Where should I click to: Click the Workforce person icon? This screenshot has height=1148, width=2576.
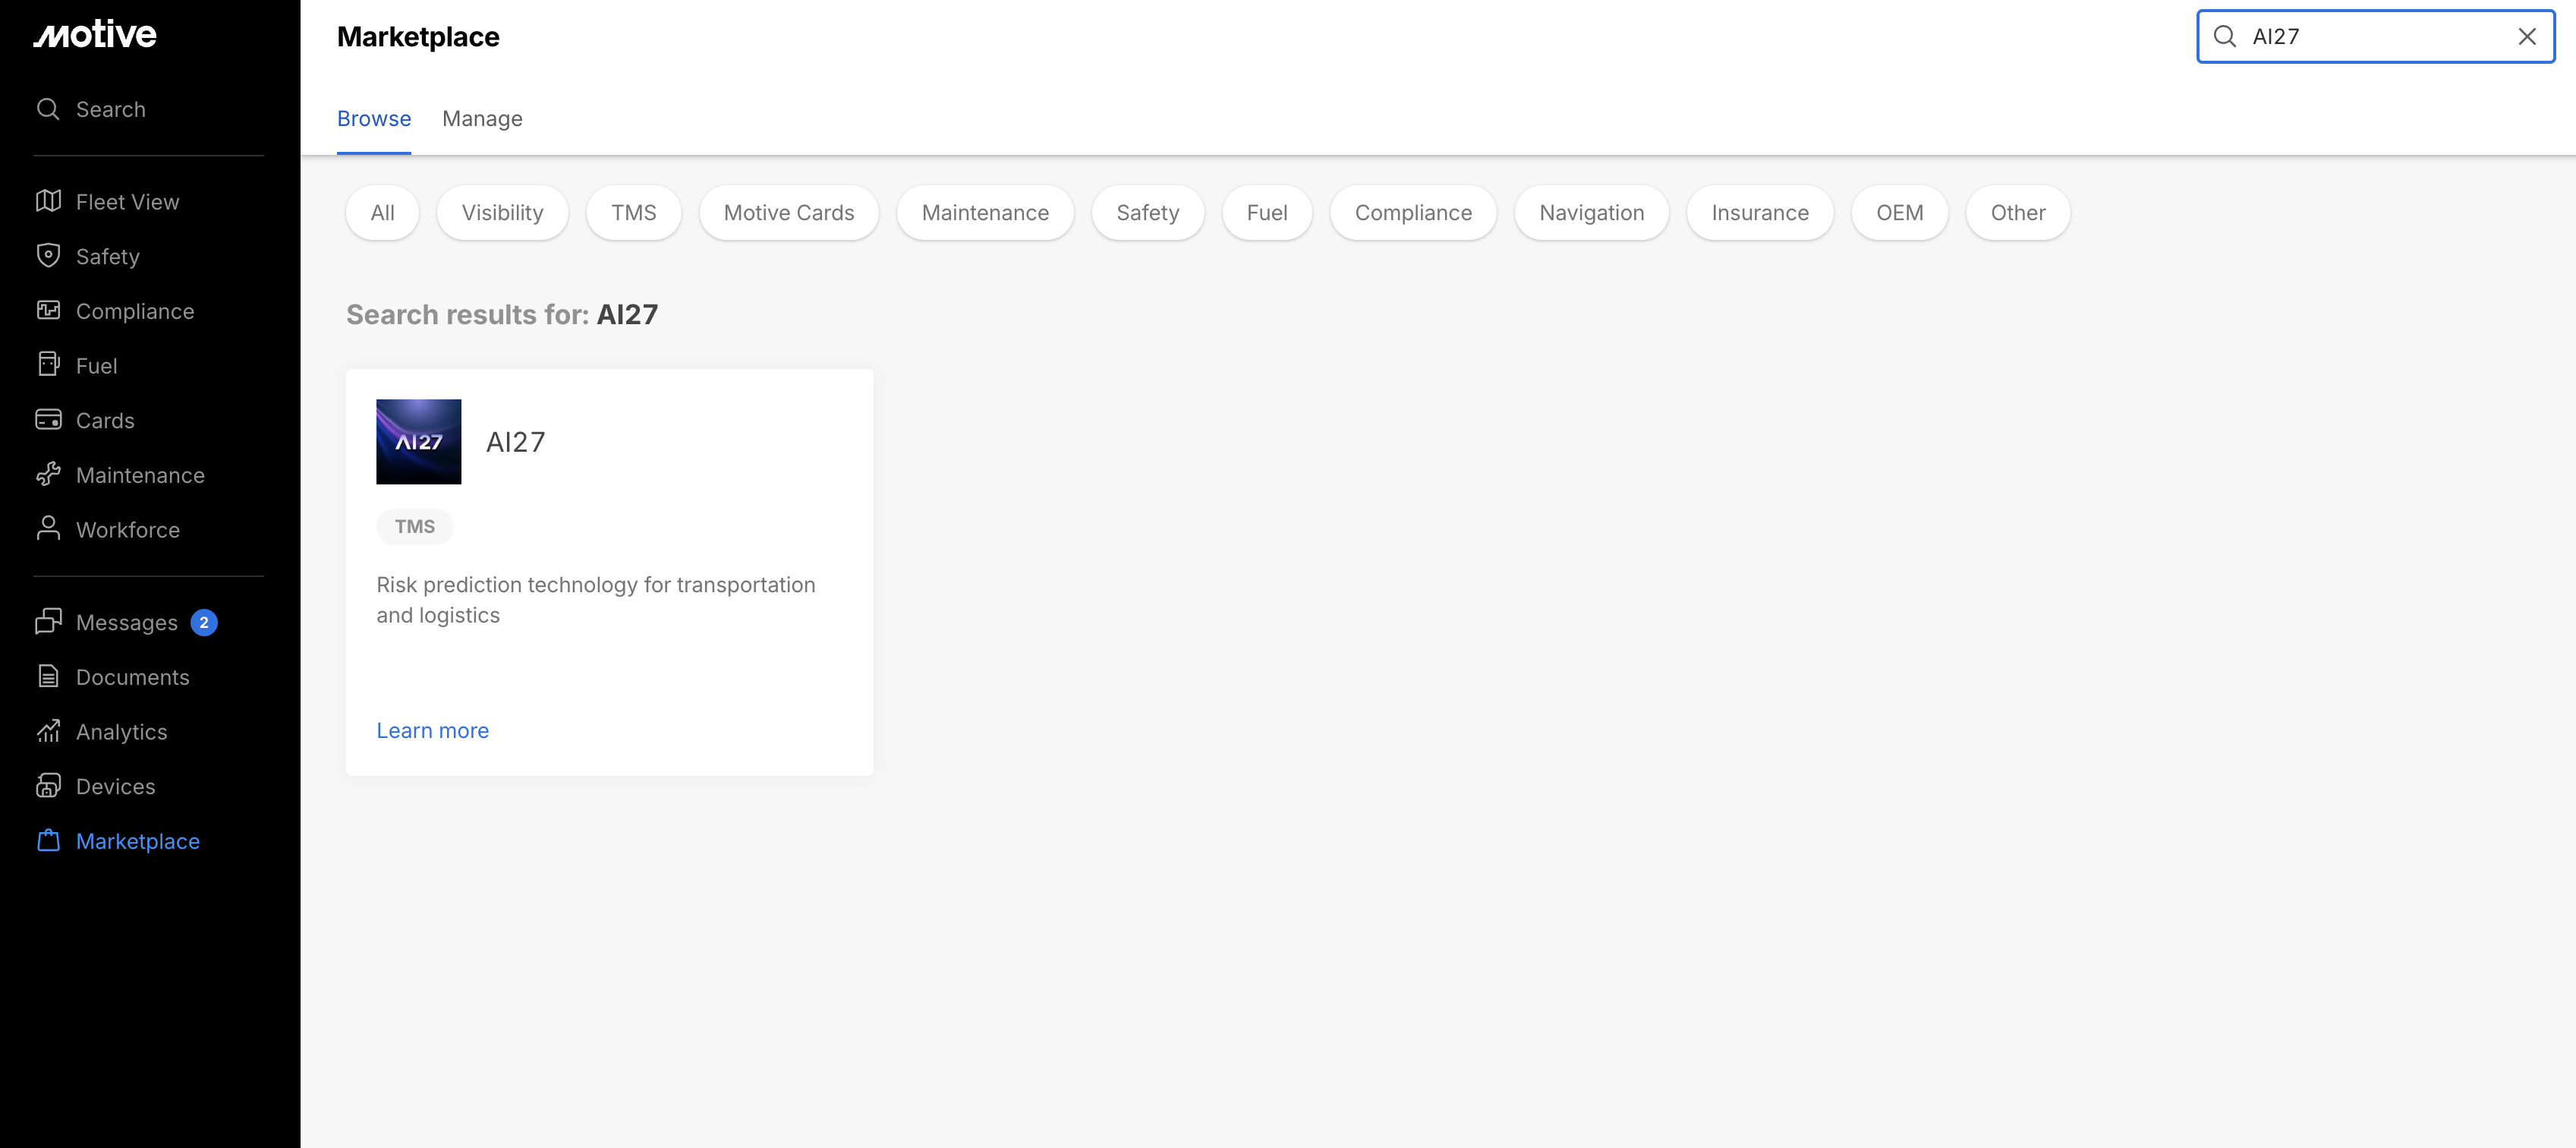pos(48,528)
